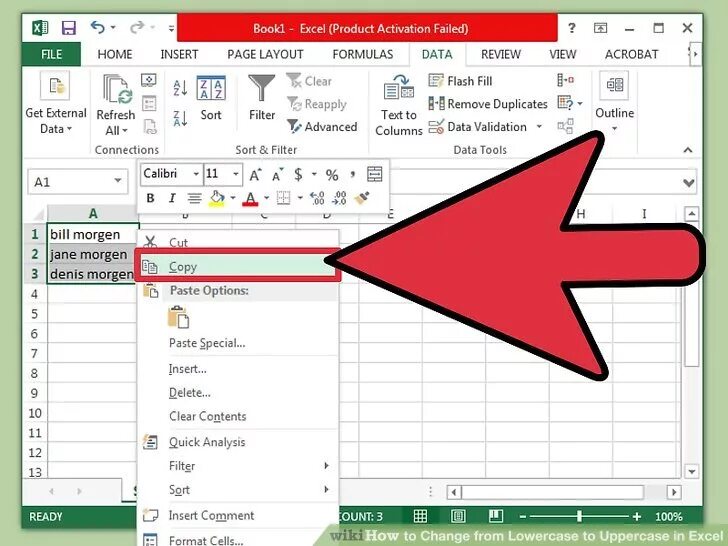Click the Outline group icon

point(614,85)
